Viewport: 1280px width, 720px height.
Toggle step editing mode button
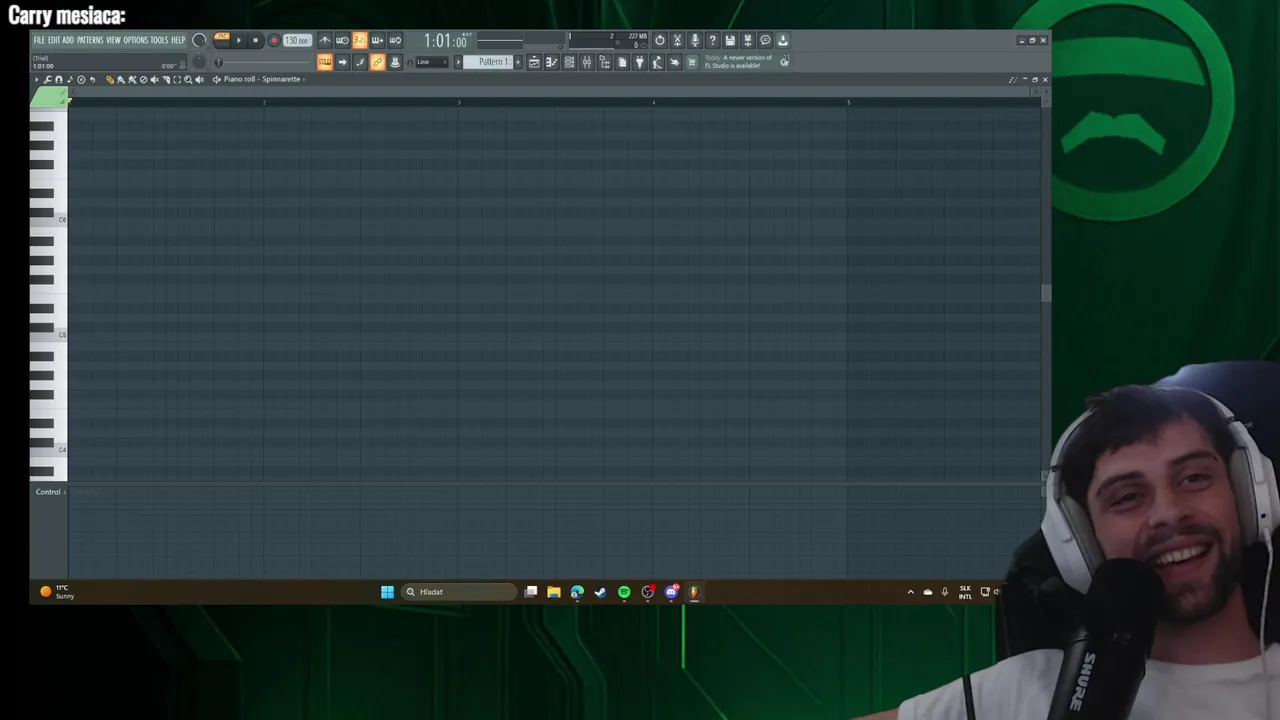click(x=360, y=62)
